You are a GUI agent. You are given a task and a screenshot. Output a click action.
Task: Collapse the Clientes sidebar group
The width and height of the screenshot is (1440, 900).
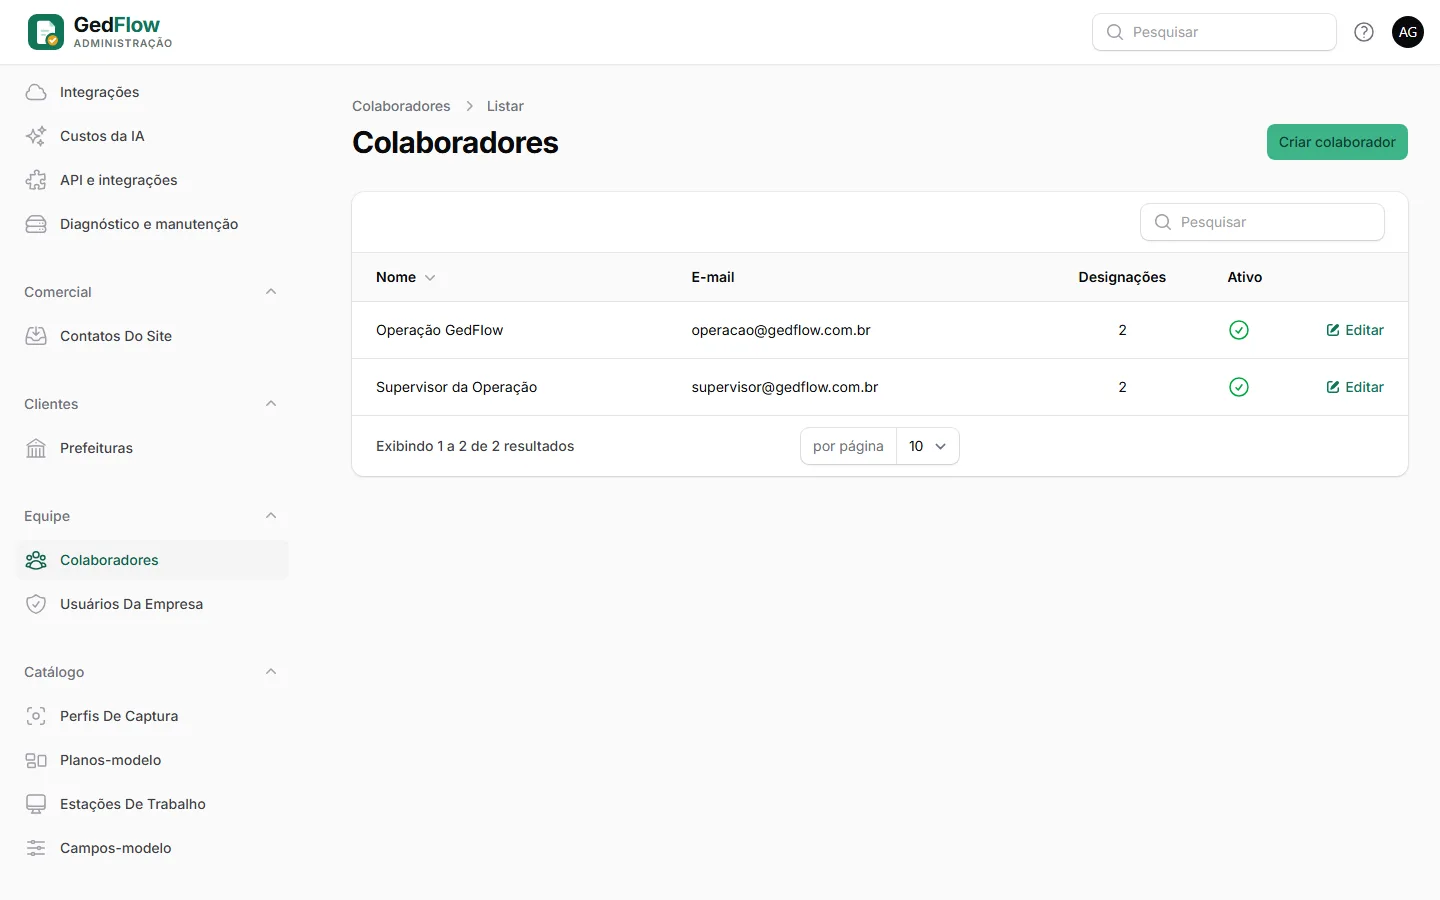click(x=271, y=404)
